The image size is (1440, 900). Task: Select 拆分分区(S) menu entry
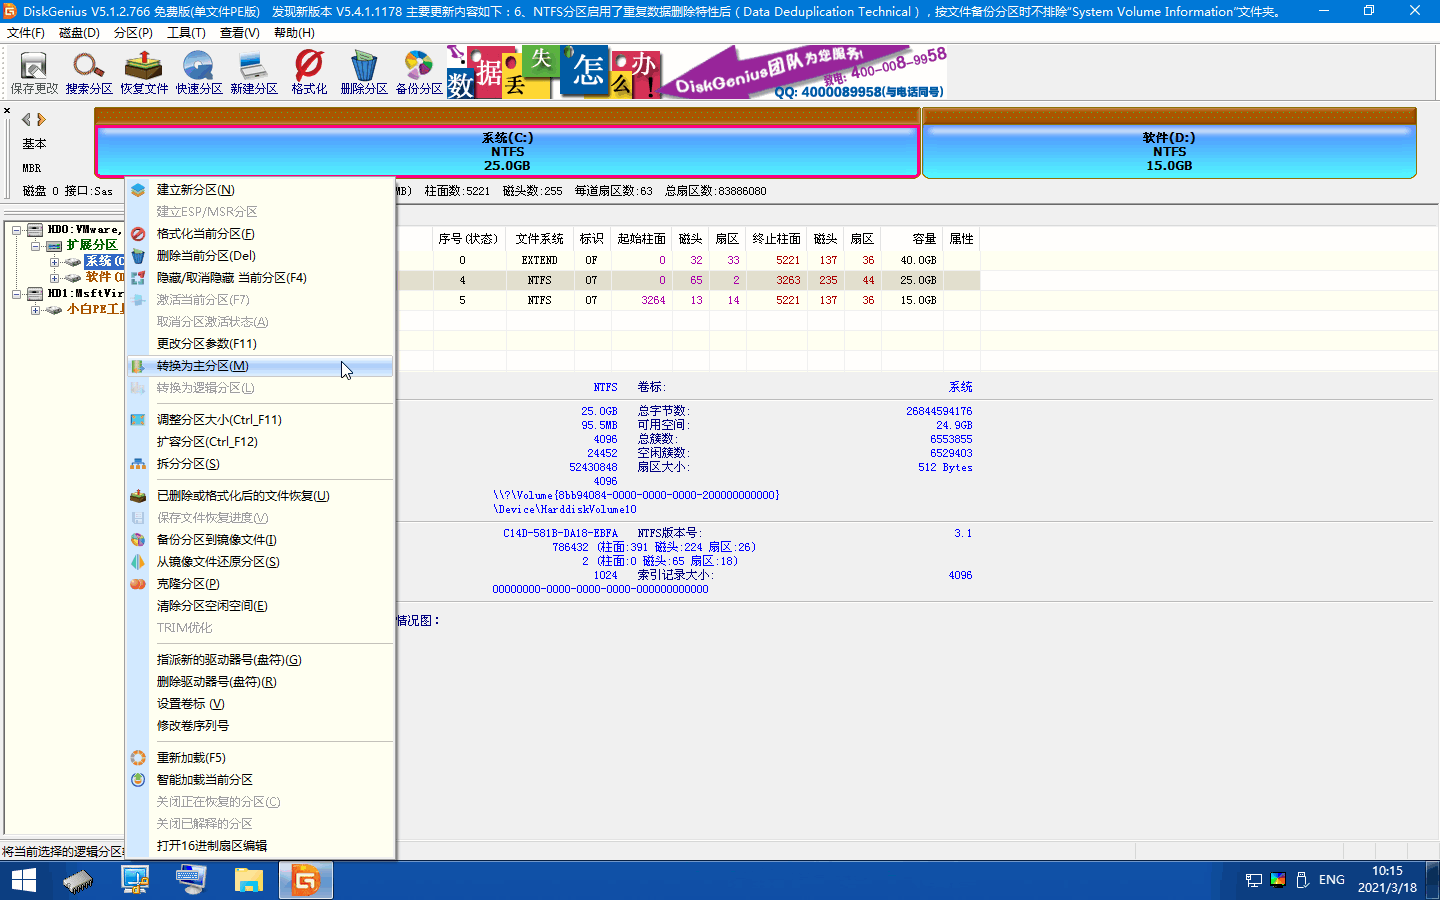tap(260, 464)
